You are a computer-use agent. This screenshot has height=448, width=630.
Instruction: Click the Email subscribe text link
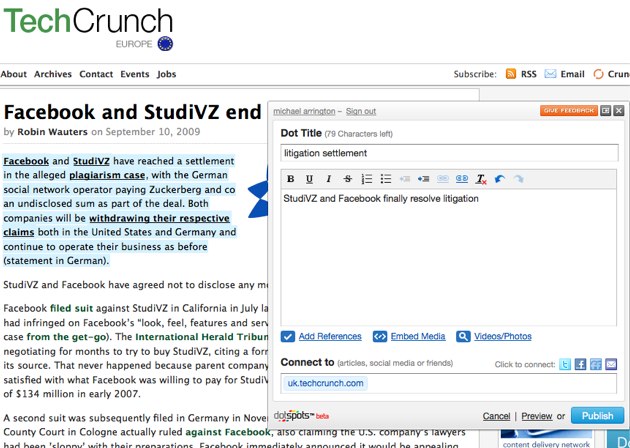pos(573,74)
